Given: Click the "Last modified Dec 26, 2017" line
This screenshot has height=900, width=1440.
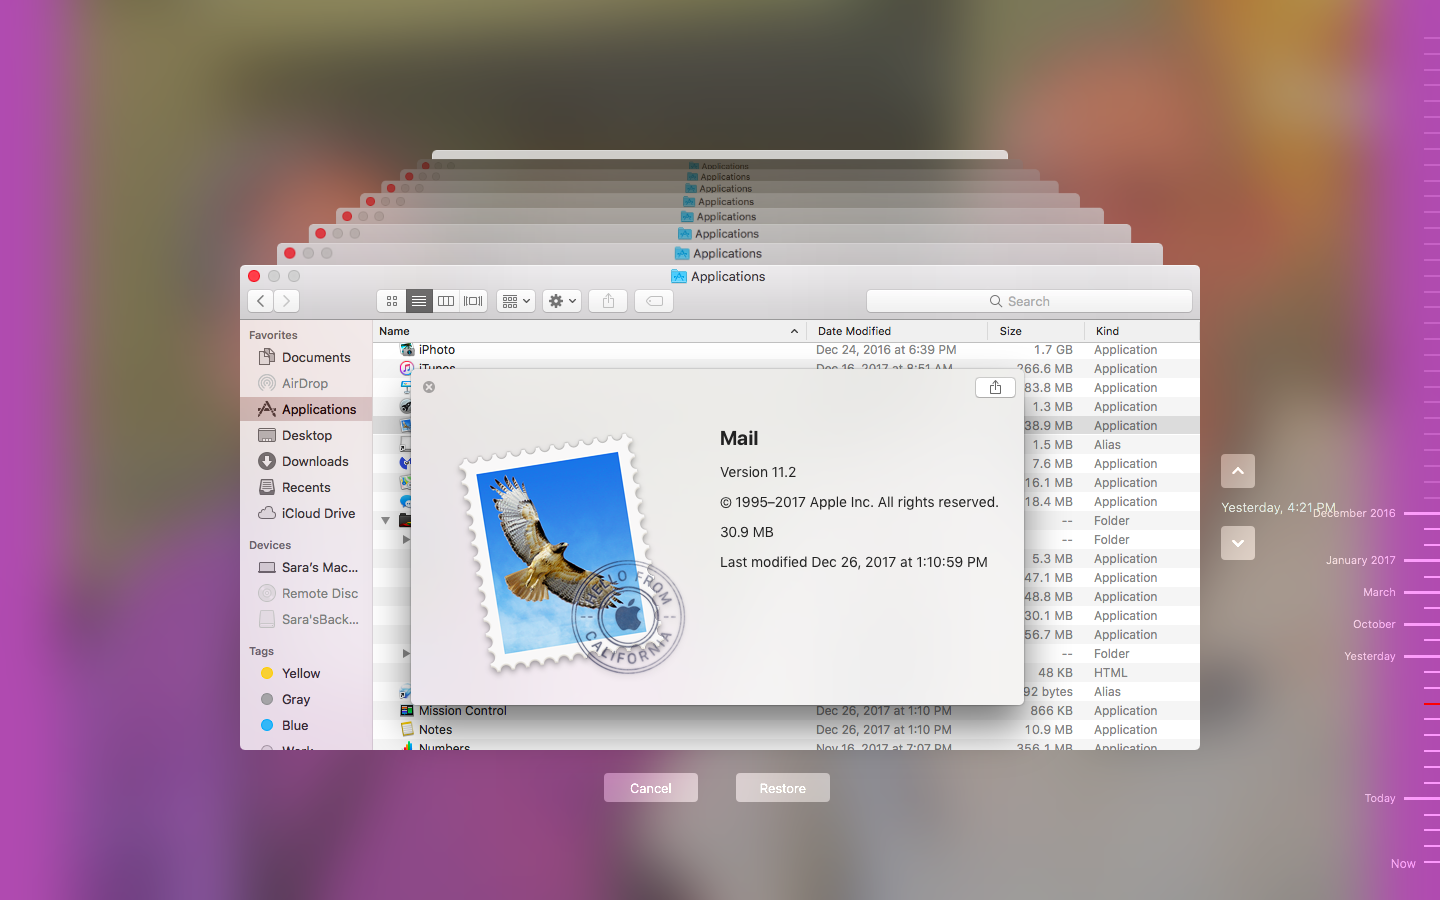Looking at the screenshot, I should pos(854,562).
